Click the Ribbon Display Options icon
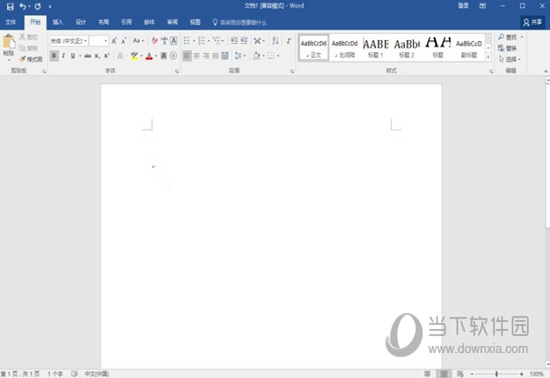The height and width of the screenshot is (378, 550). point(483,6)
